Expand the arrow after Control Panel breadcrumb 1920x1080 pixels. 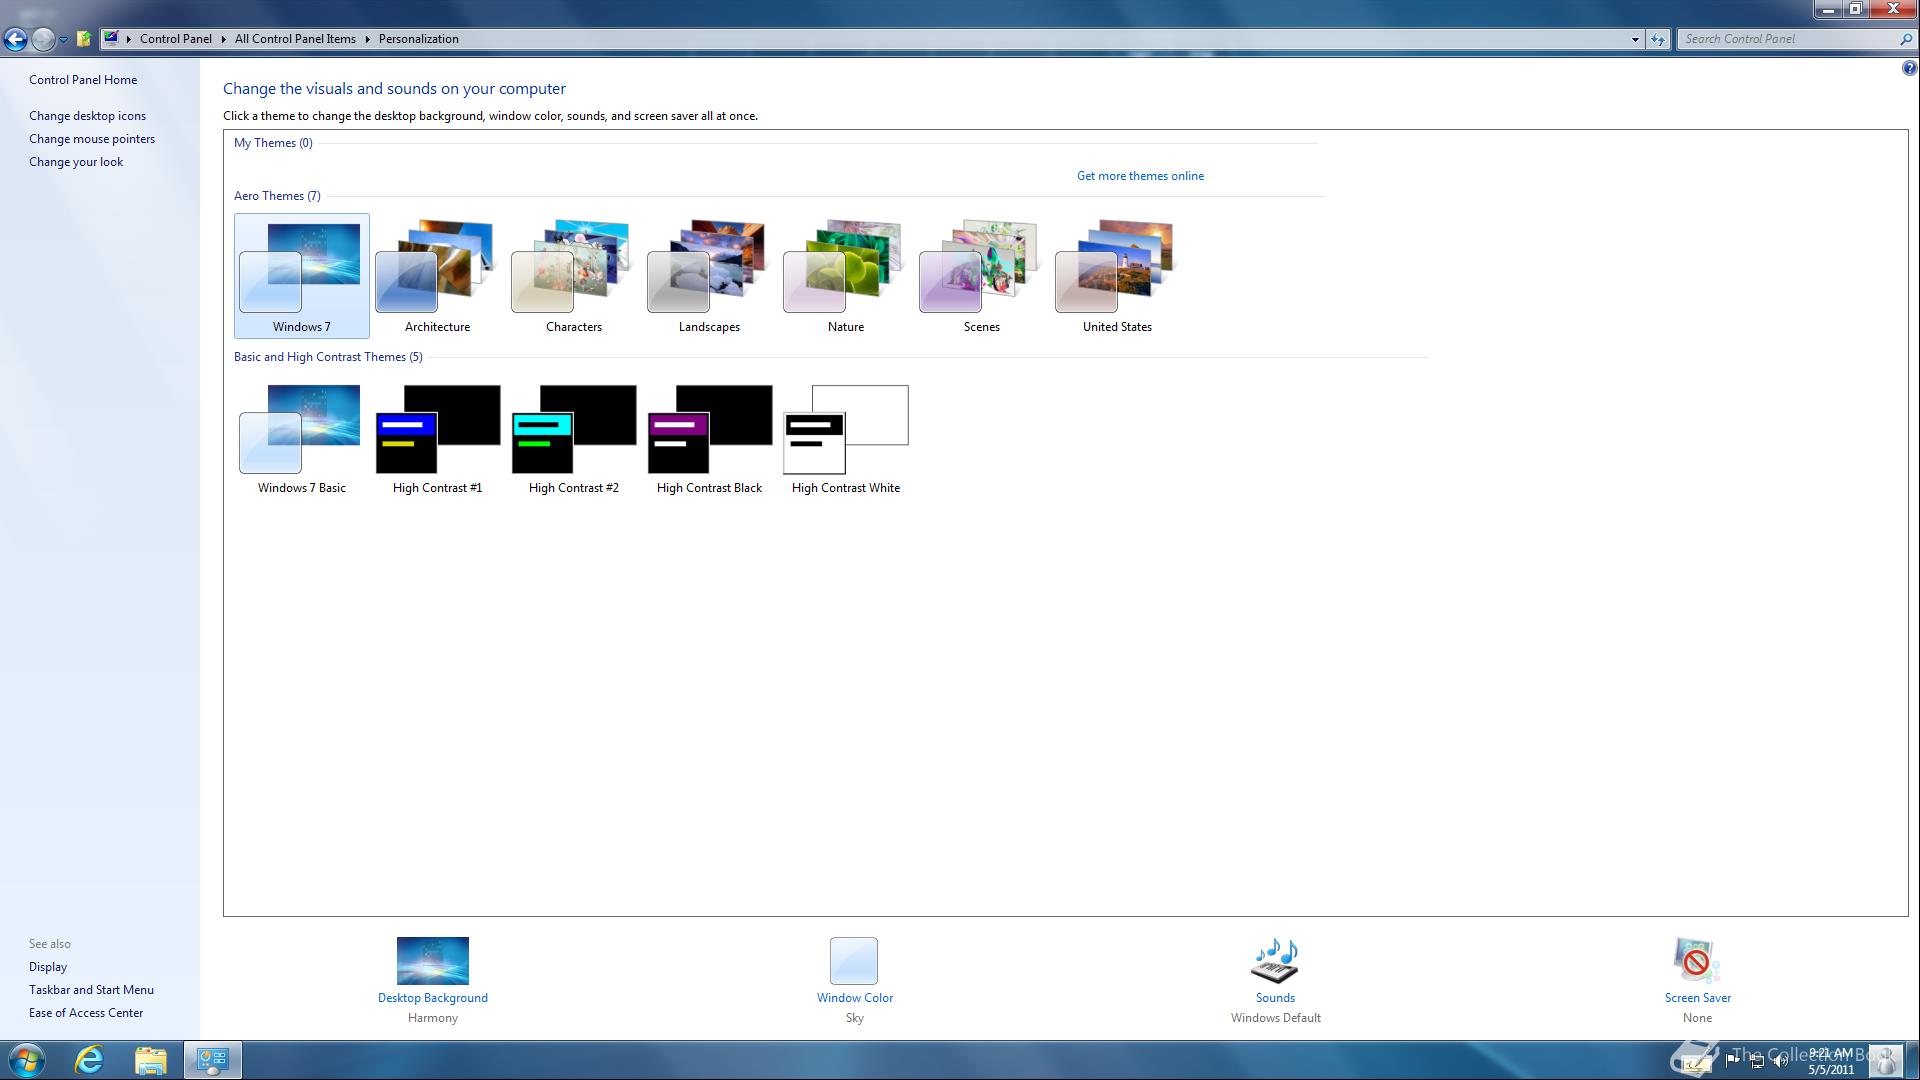coord(224,39)
